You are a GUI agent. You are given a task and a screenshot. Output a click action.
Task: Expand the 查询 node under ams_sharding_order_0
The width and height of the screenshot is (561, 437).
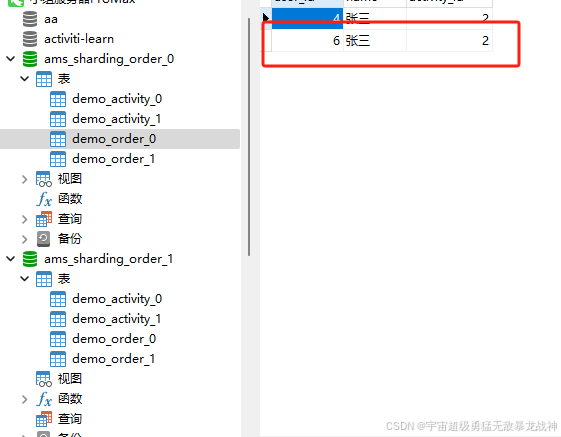coord(24,219)
